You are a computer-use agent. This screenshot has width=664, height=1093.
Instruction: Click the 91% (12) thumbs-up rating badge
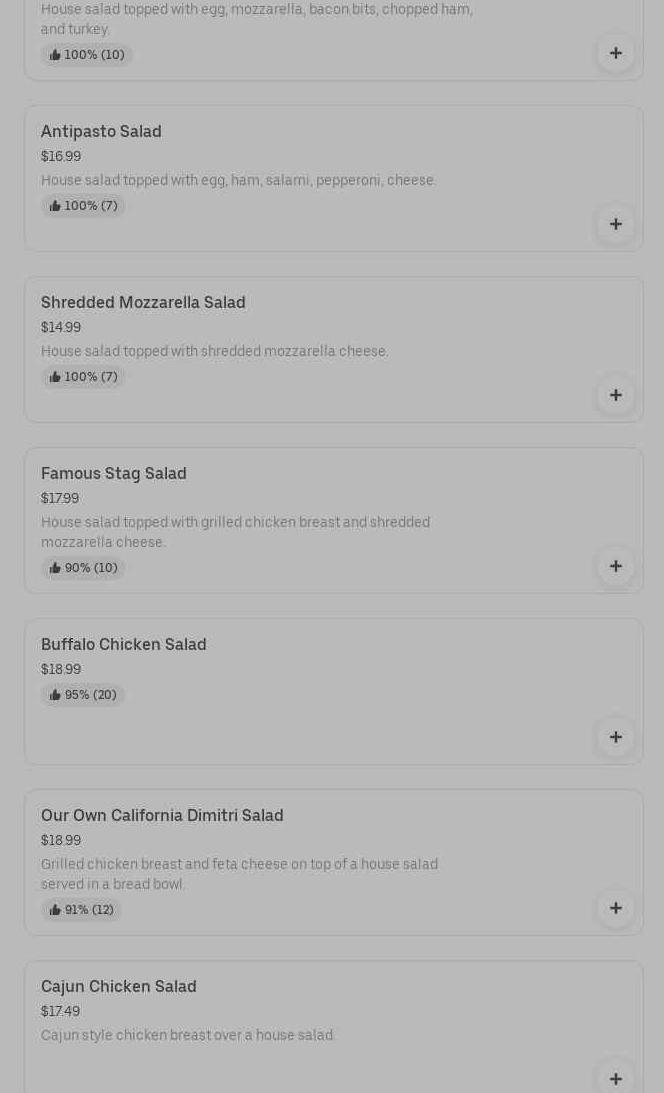click(82, 910)
